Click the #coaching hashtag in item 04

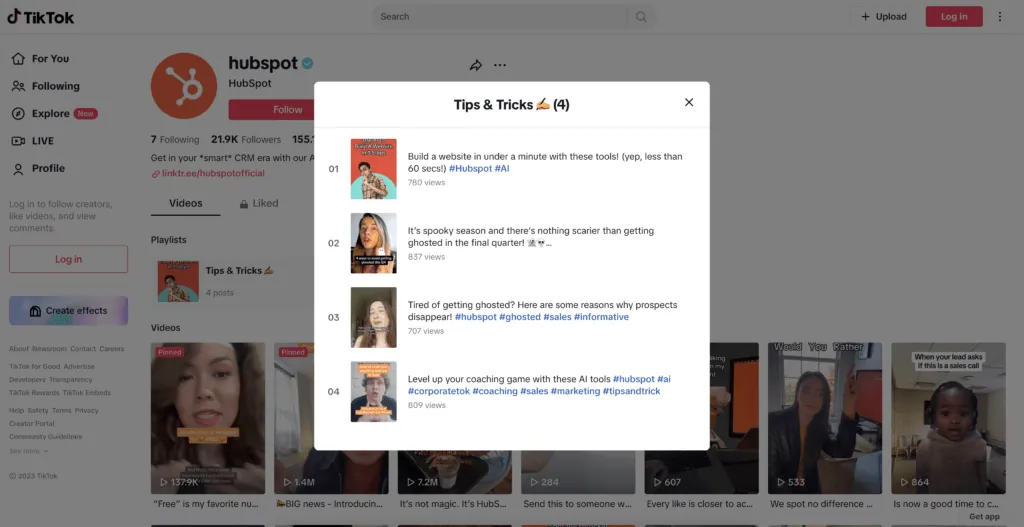pyautogui.click(x=495, y=391)
